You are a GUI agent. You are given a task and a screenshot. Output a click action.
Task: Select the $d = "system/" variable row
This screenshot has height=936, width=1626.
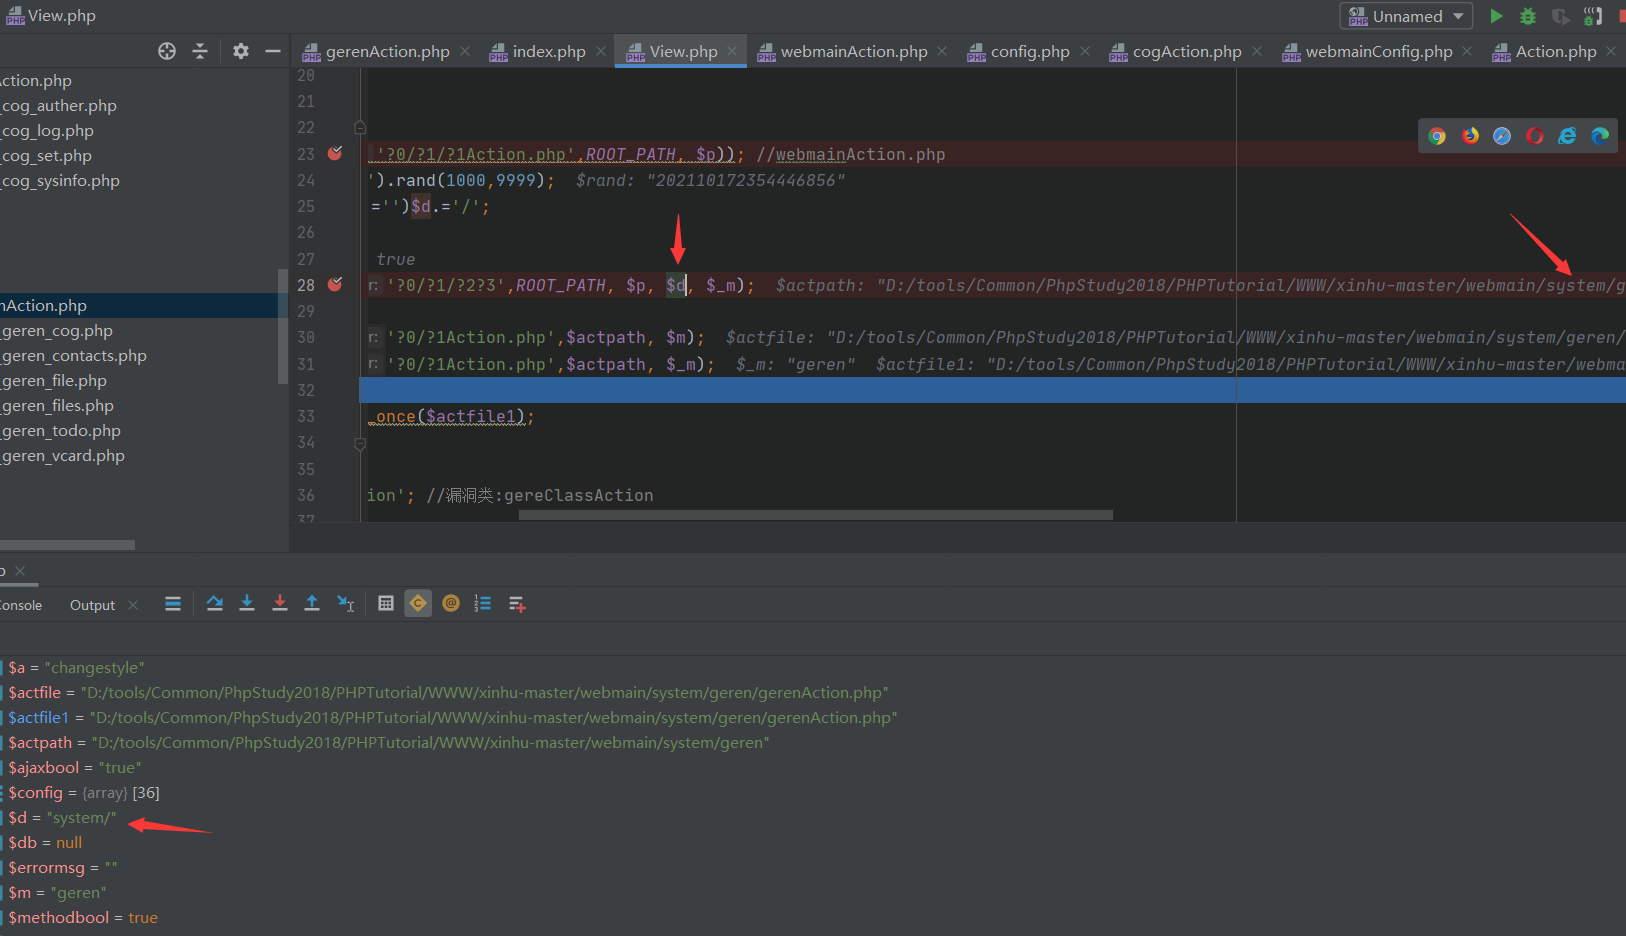(x=62, y=817)
